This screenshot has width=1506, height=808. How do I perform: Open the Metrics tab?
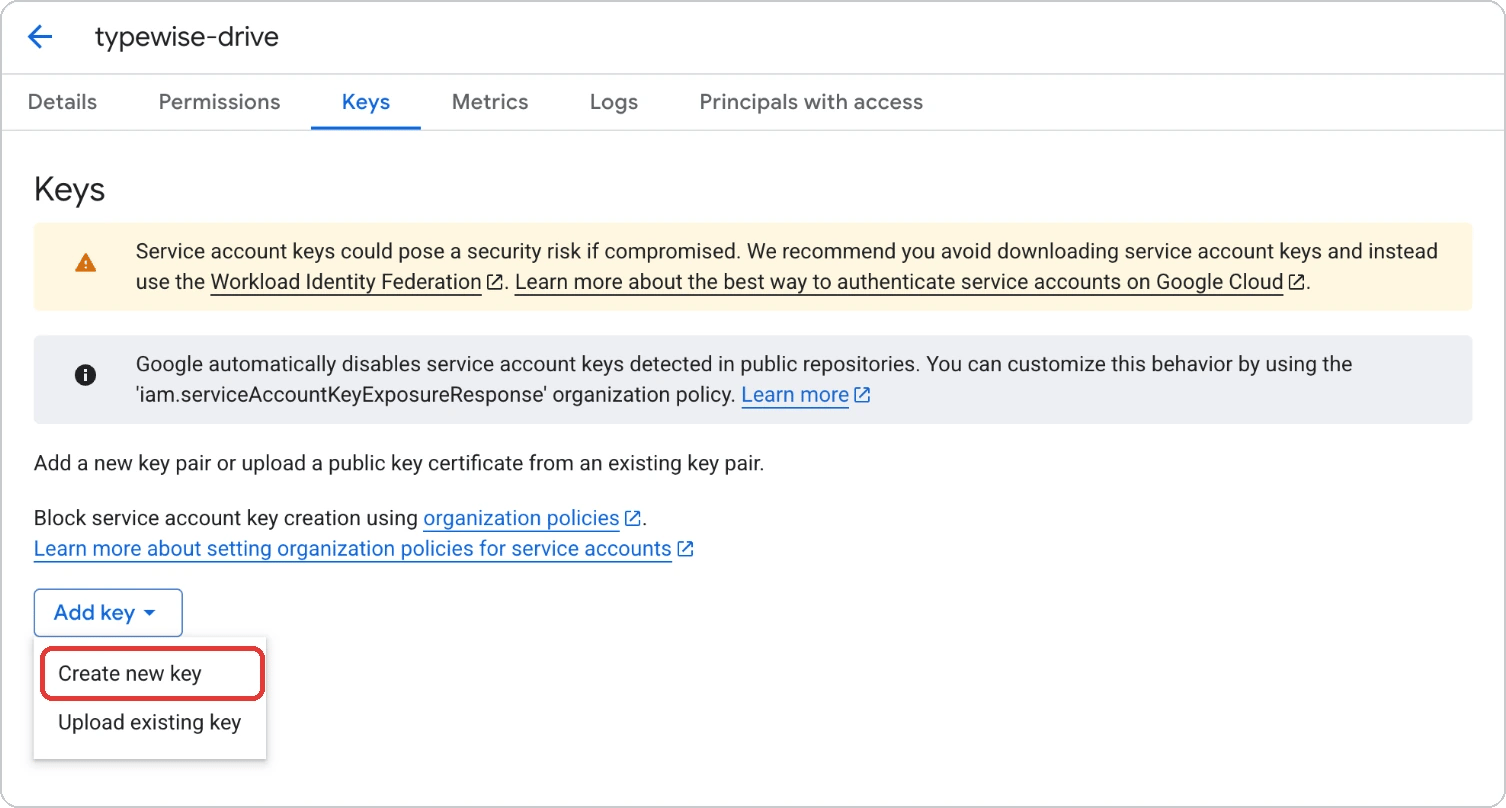click(490, 102)
